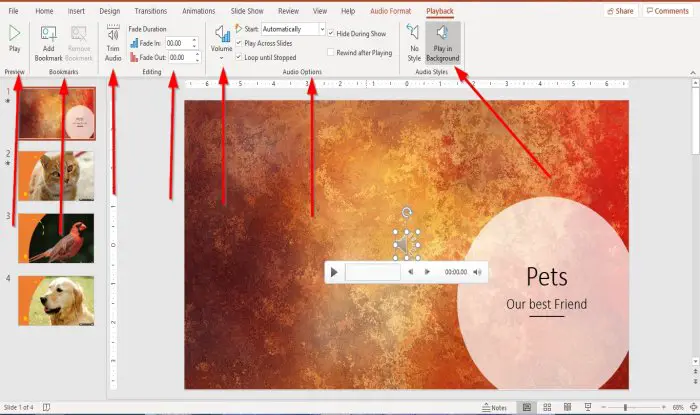Viewport: 700px width, 415px height.
Task: Play the audio from the on-slide player
Action: 334,272
